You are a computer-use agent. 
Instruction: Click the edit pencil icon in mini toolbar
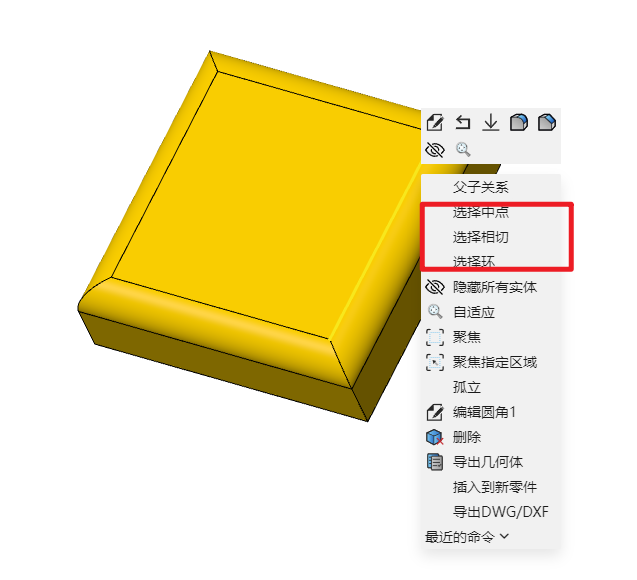pyautogui.click(x=435, y=122)
